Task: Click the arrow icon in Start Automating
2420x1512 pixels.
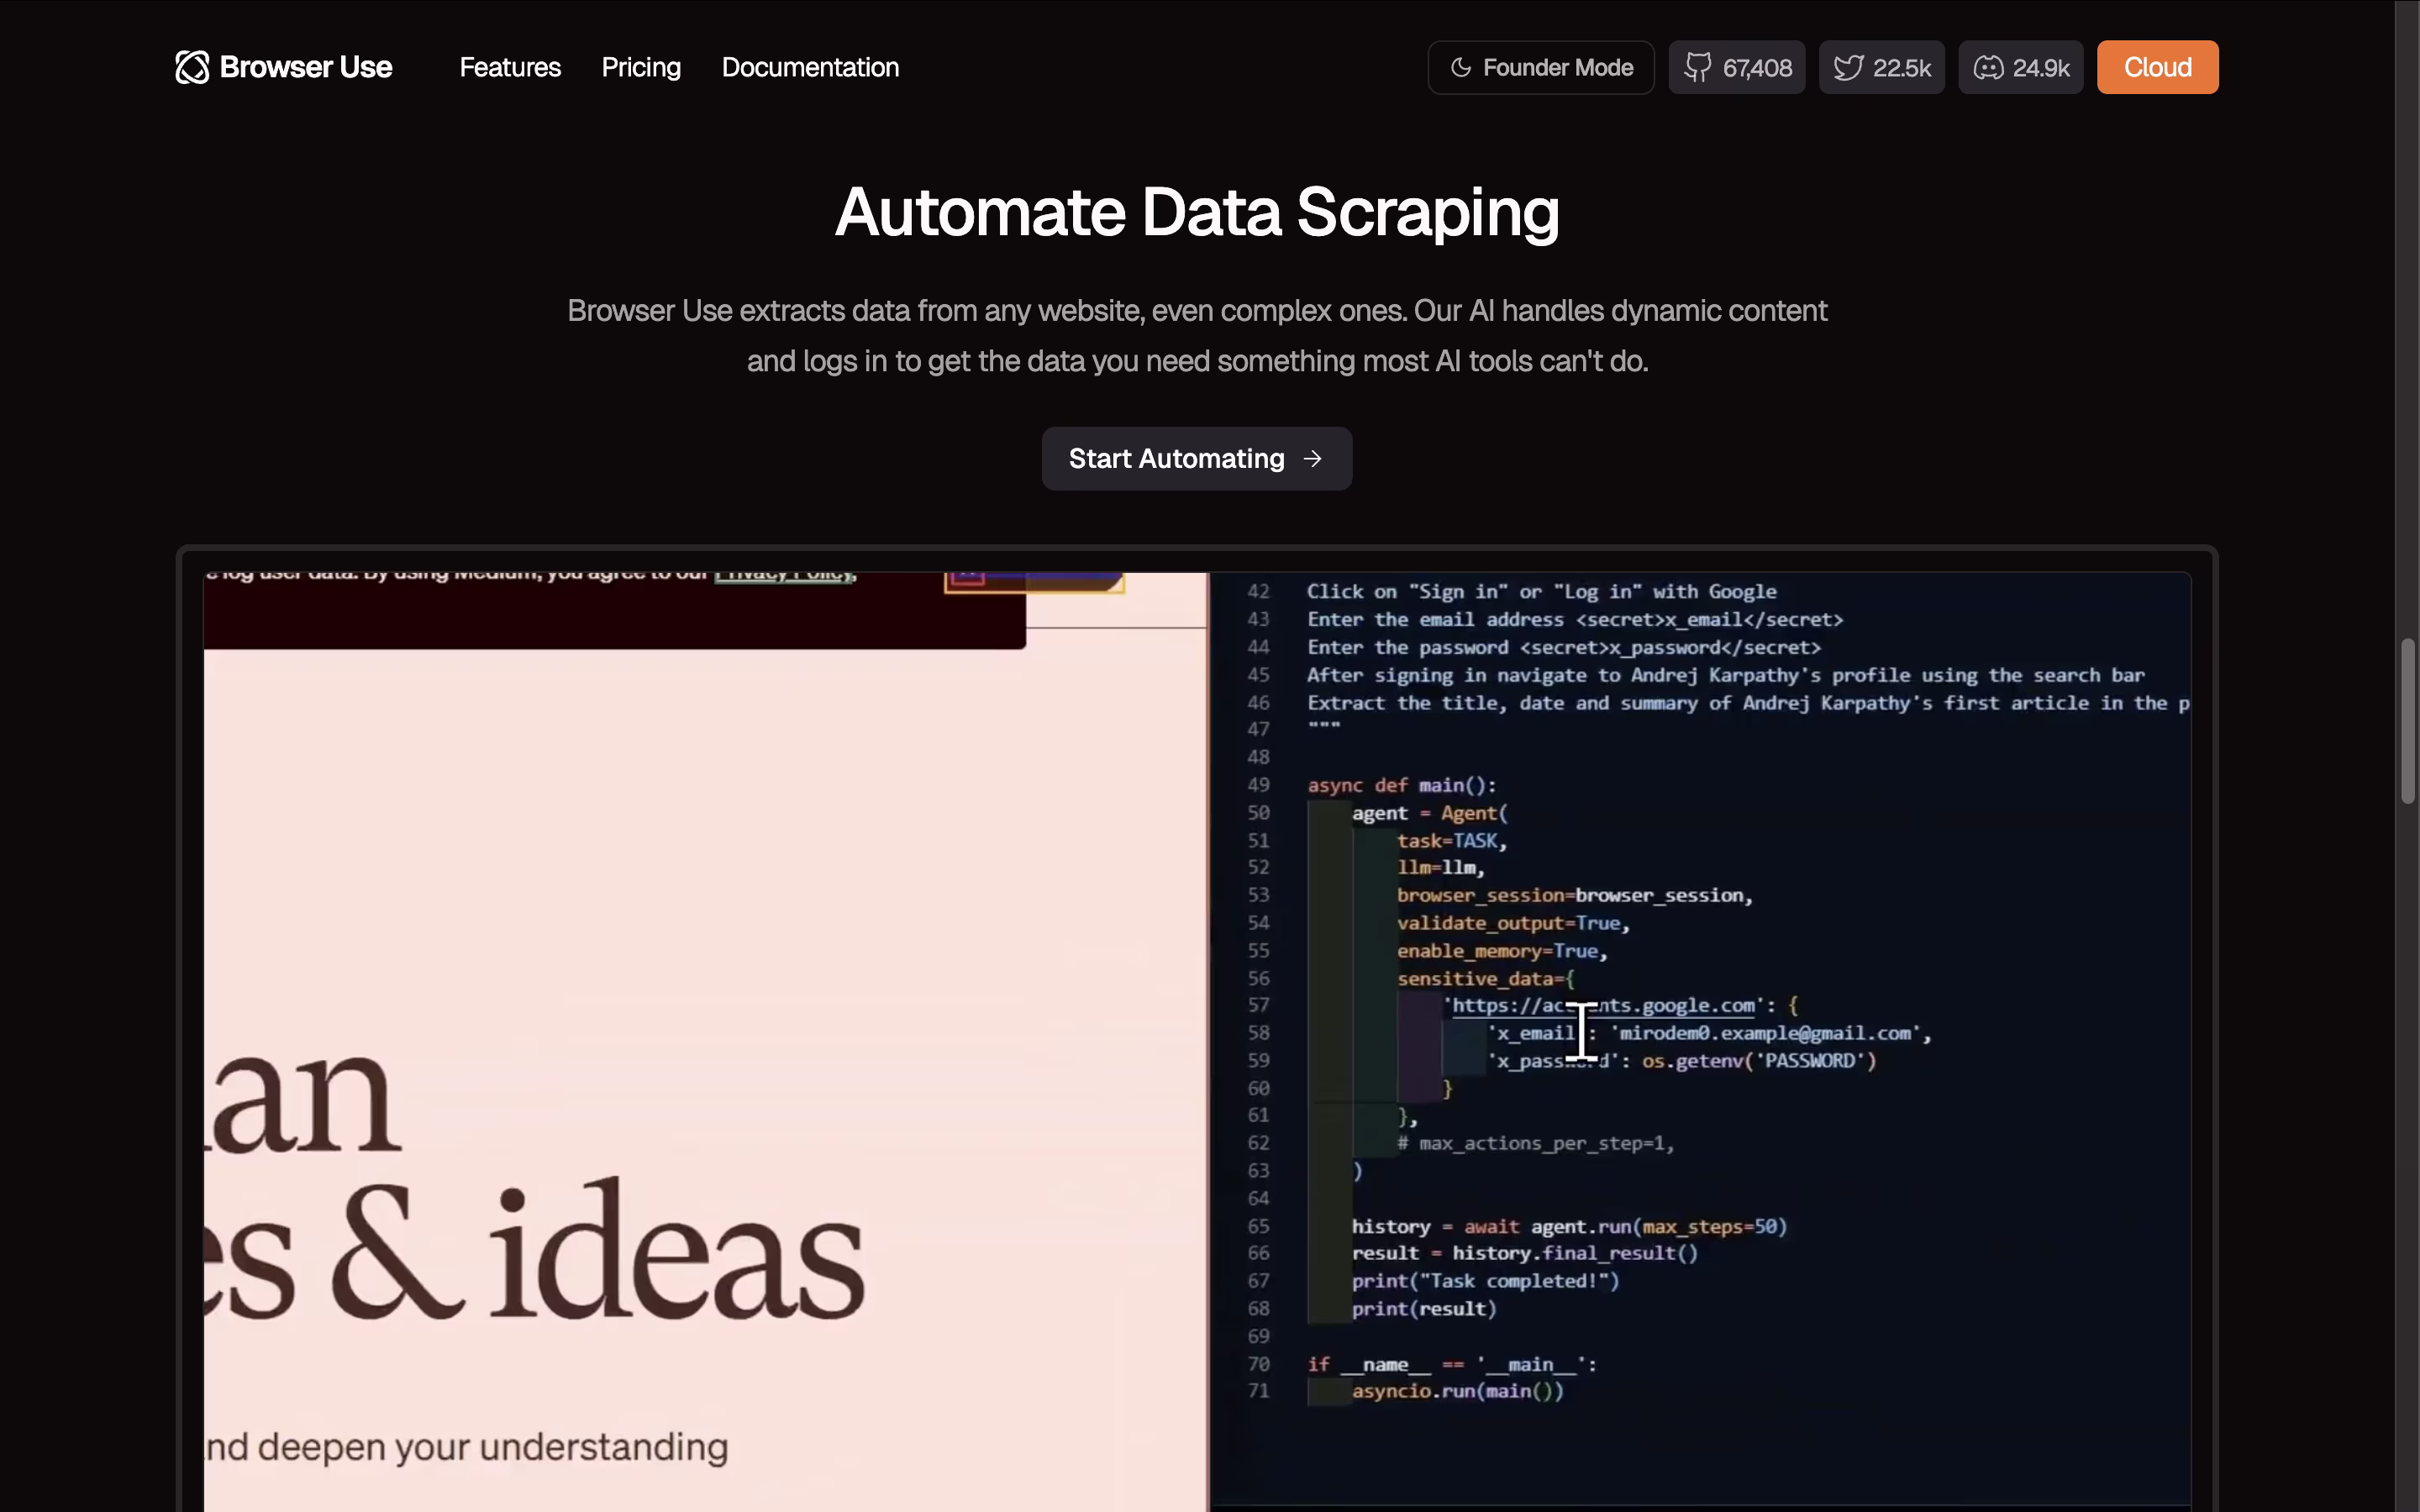Action: [x=1313, y=459]
